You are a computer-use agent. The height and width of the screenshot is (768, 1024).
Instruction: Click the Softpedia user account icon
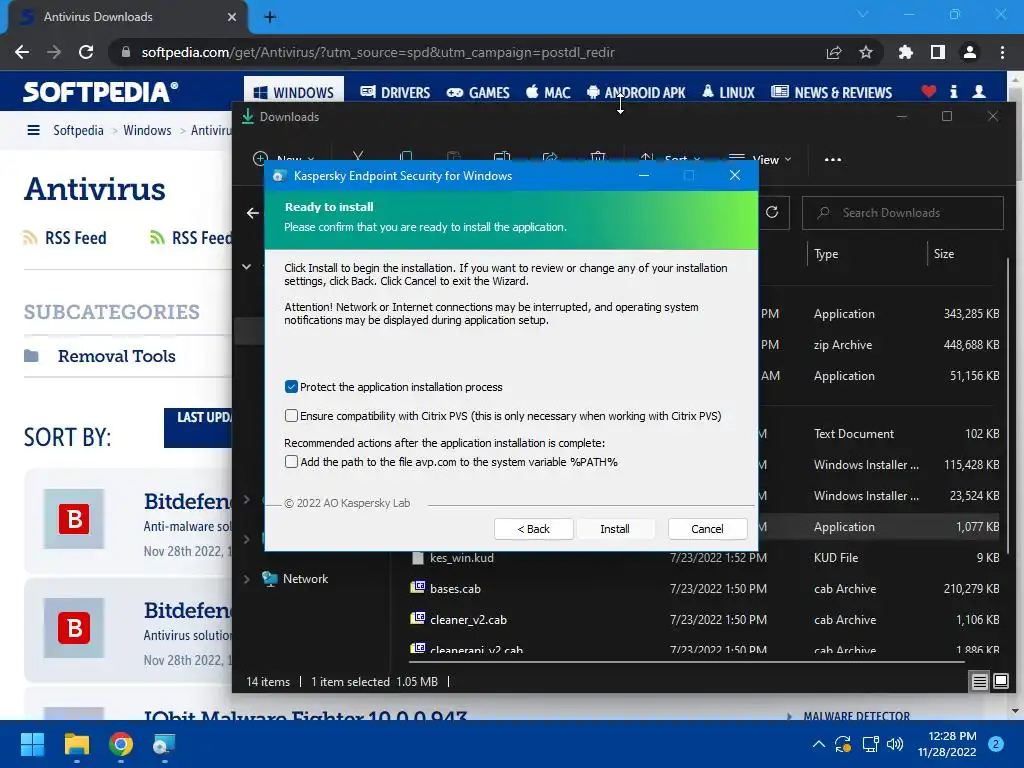point(979,92)
